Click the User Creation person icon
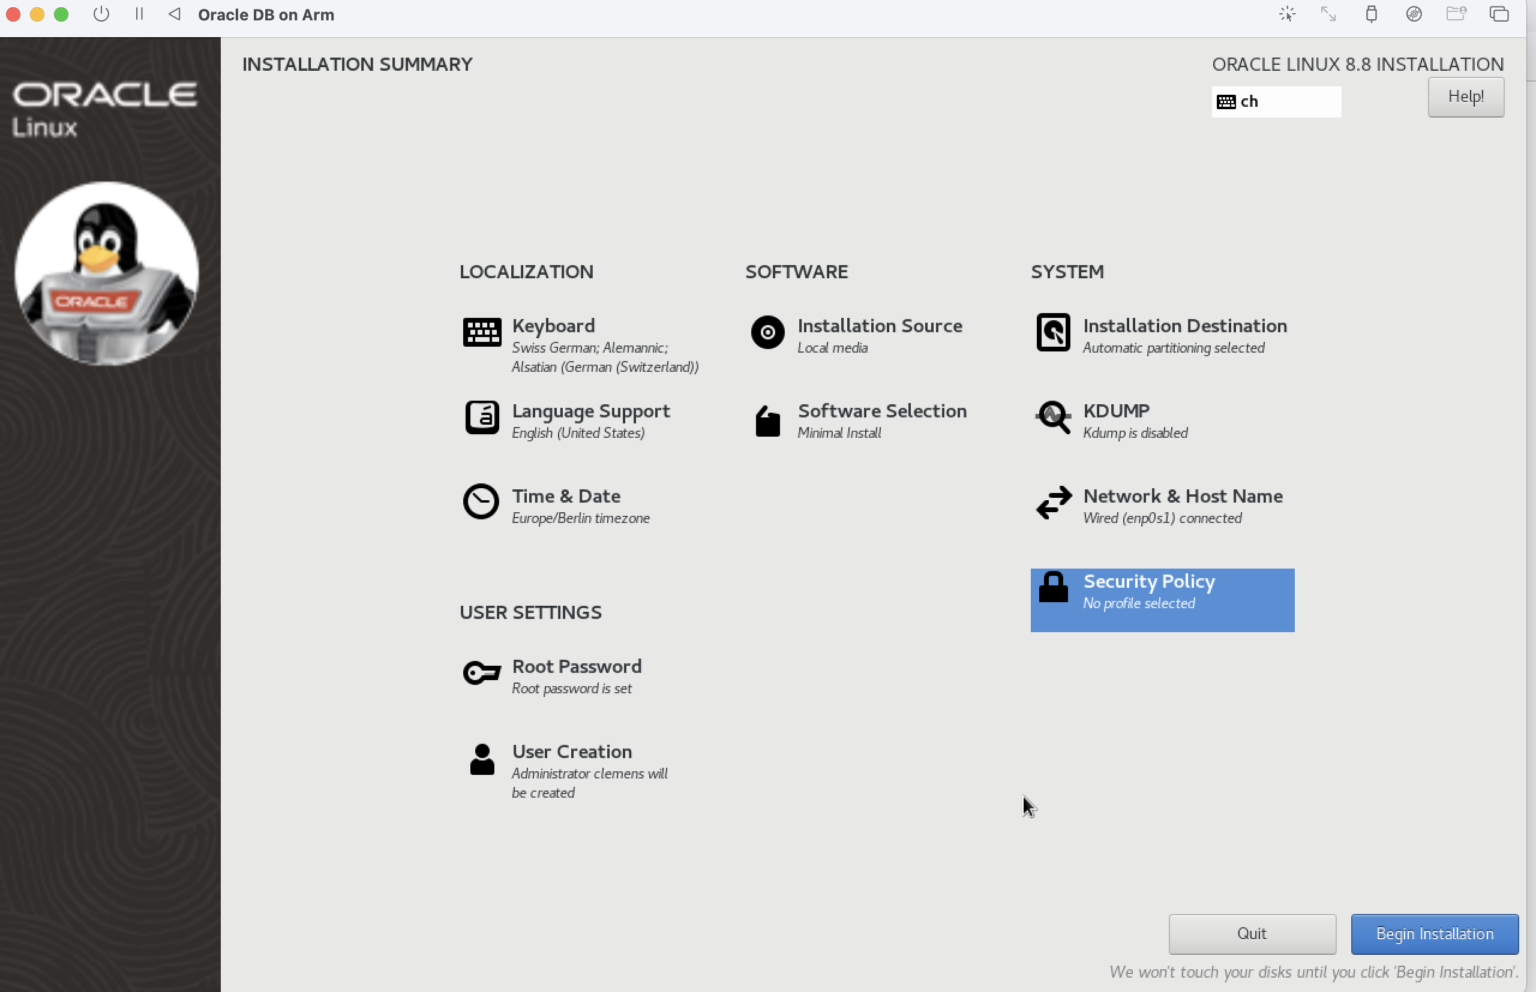This screenshot has width=1536, height=992. pos(482,759)
